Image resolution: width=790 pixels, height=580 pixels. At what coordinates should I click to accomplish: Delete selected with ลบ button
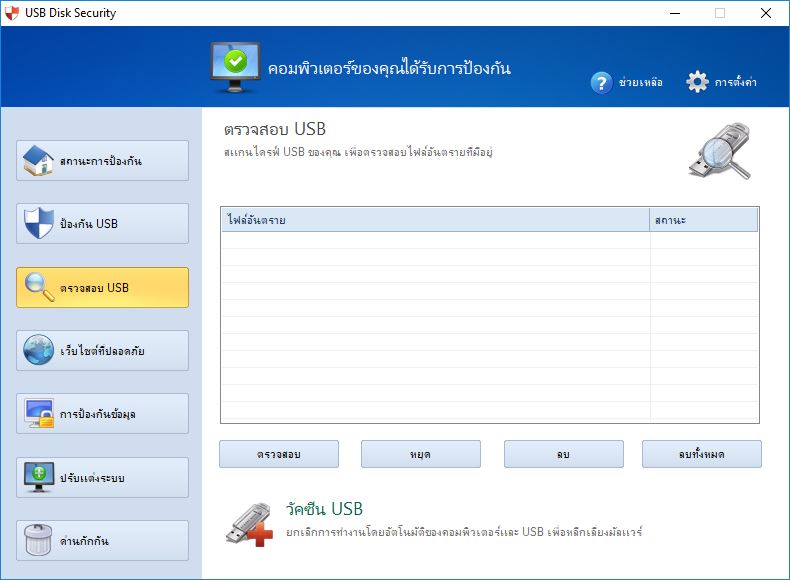564,454
